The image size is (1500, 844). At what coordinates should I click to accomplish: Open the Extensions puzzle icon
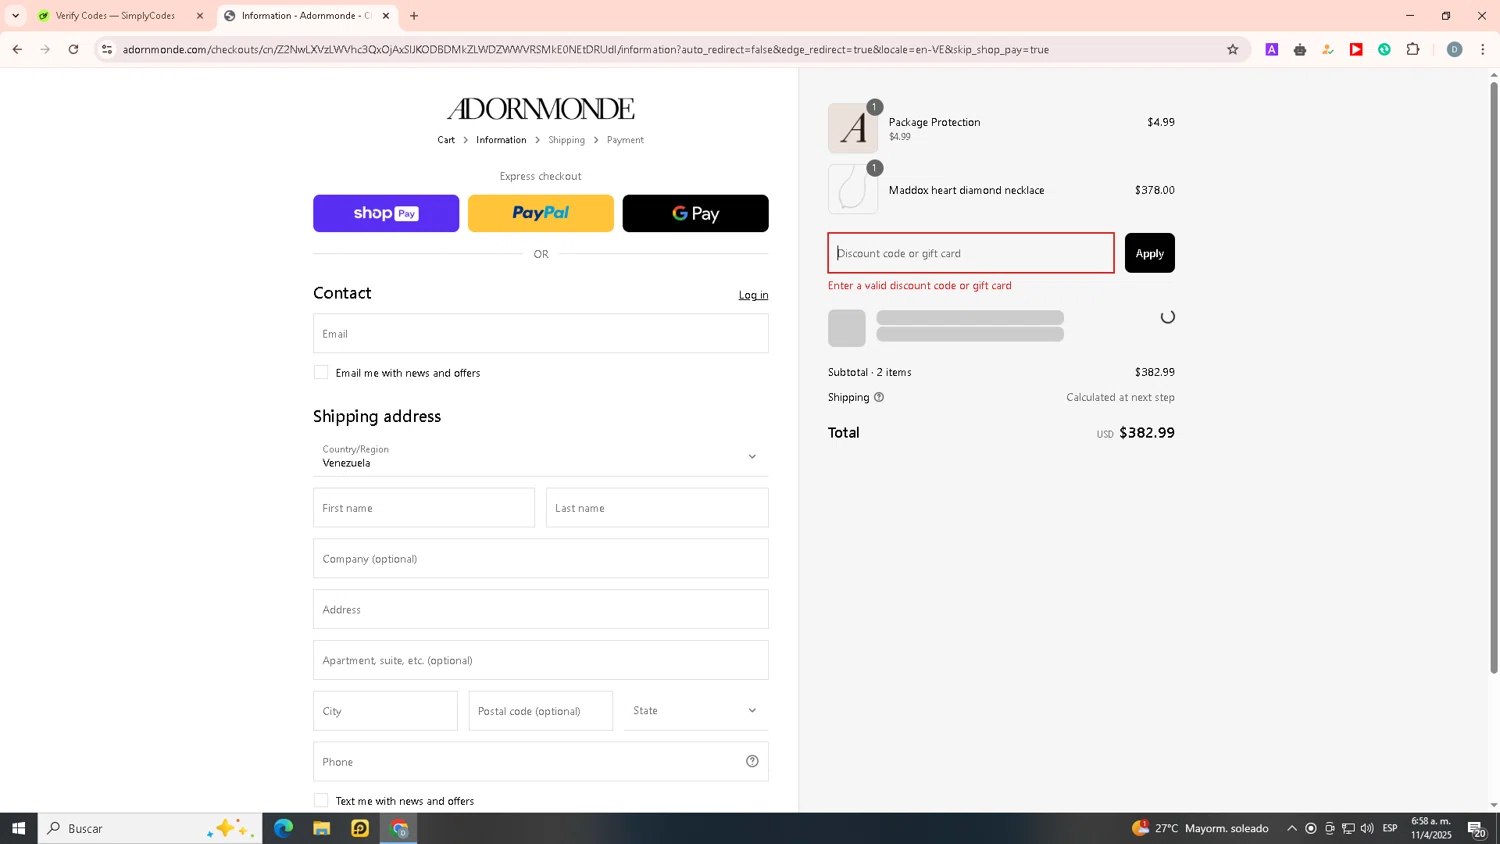1413,49
